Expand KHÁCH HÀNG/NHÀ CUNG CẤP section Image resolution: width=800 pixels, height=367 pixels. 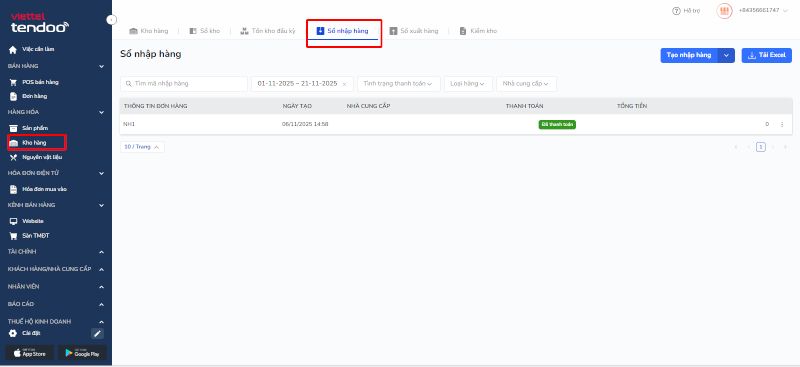point(102,270)
